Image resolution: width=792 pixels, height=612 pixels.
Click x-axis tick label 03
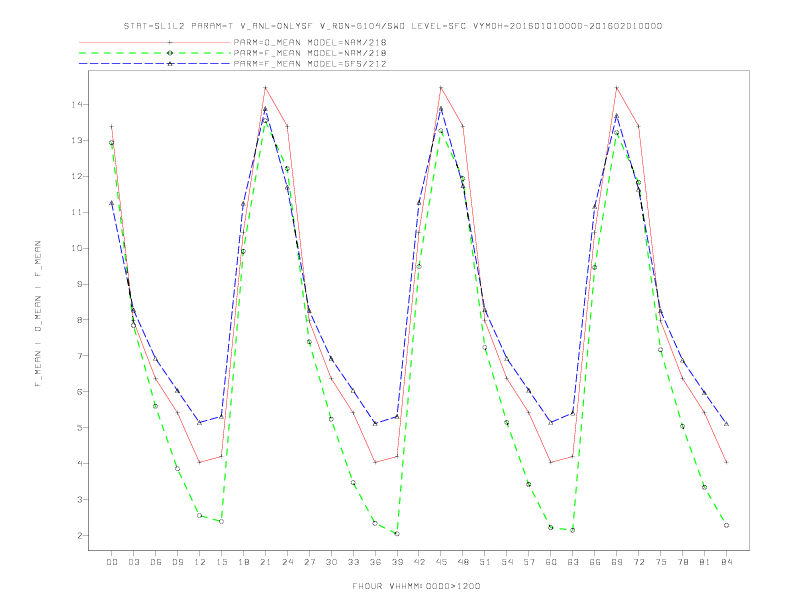click(x=133, y=562)
